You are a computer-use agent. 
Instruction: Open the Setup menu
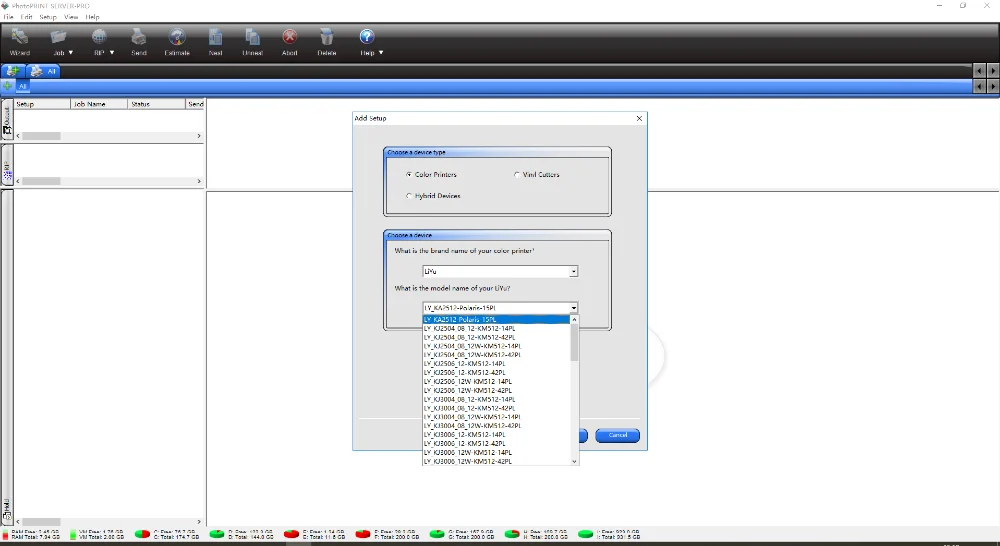click(x=48, y=17)
